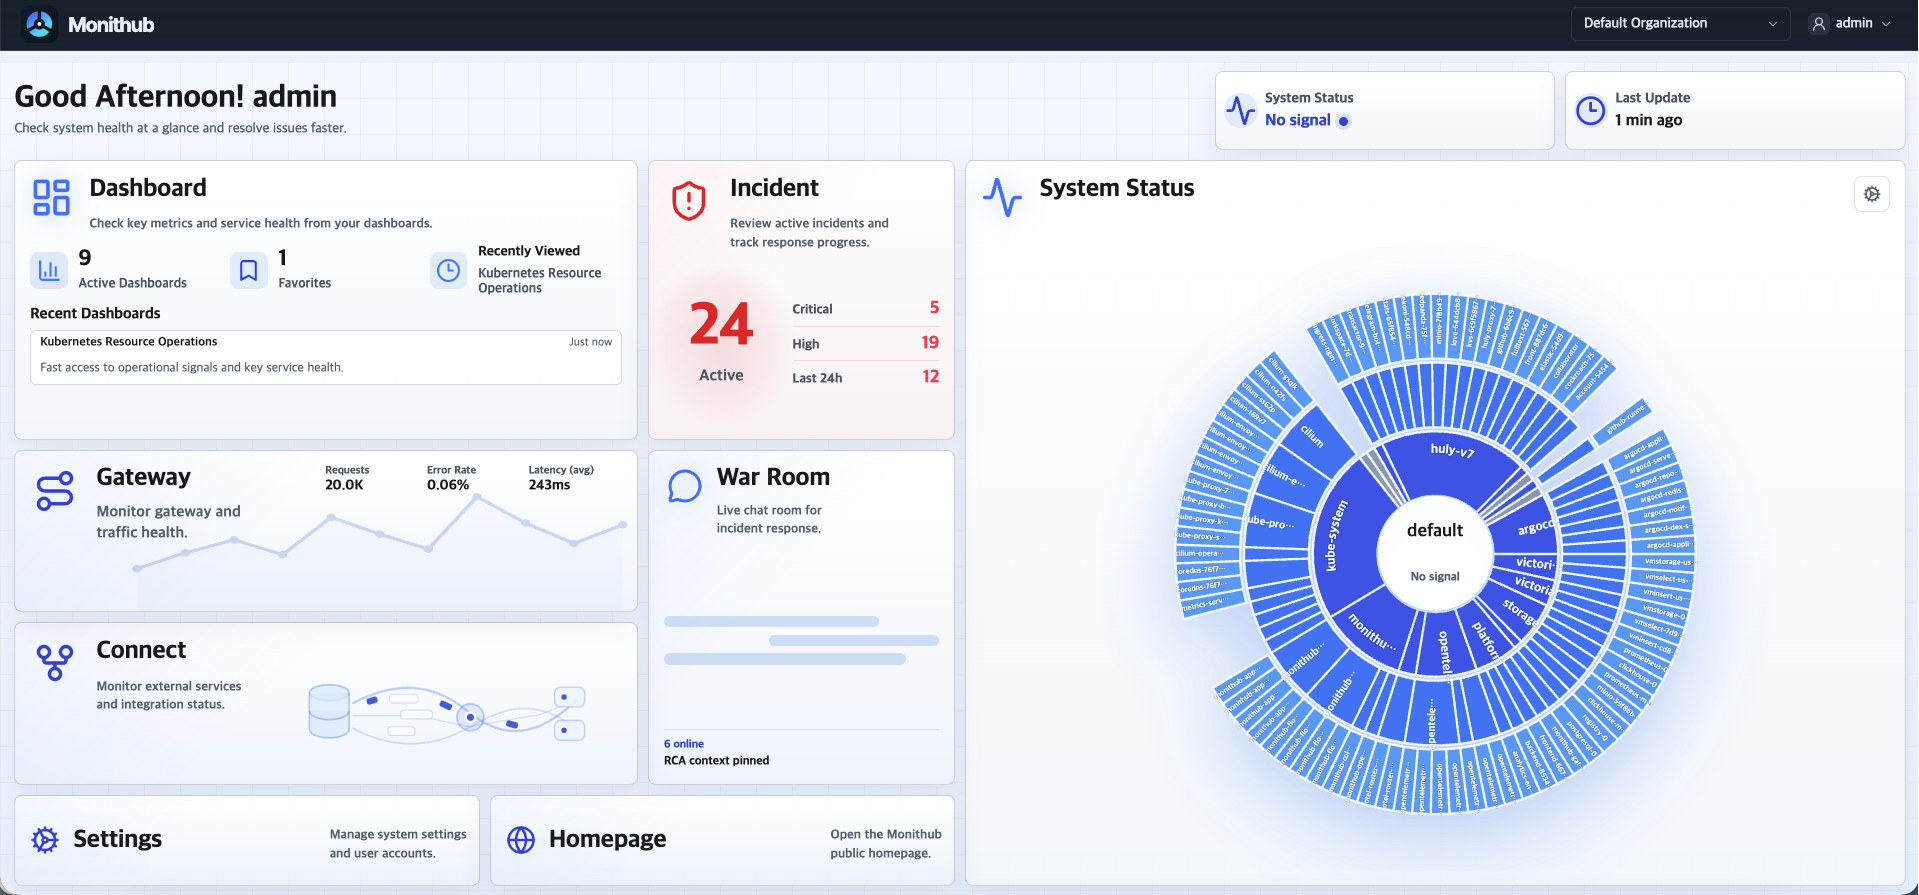Click the Connect nodes icon
1919x895 pixels.
(55, 662)
